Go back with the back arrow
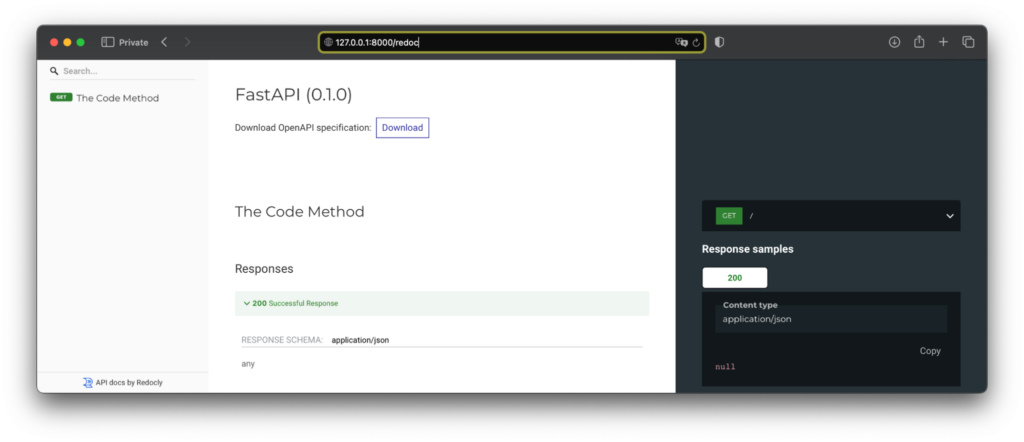 pyautogui.click(x=164, y=42)
